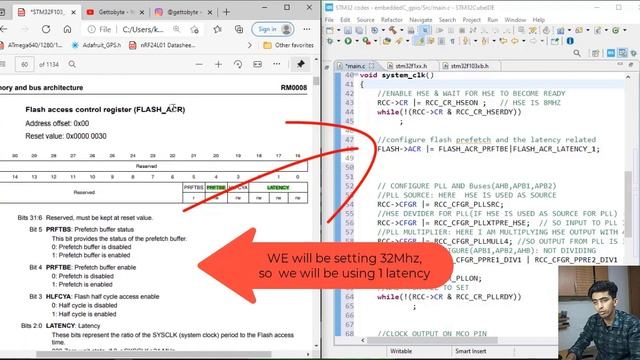Go to last edit location arrow icon
Screen dimensions: 640x360
503,41
